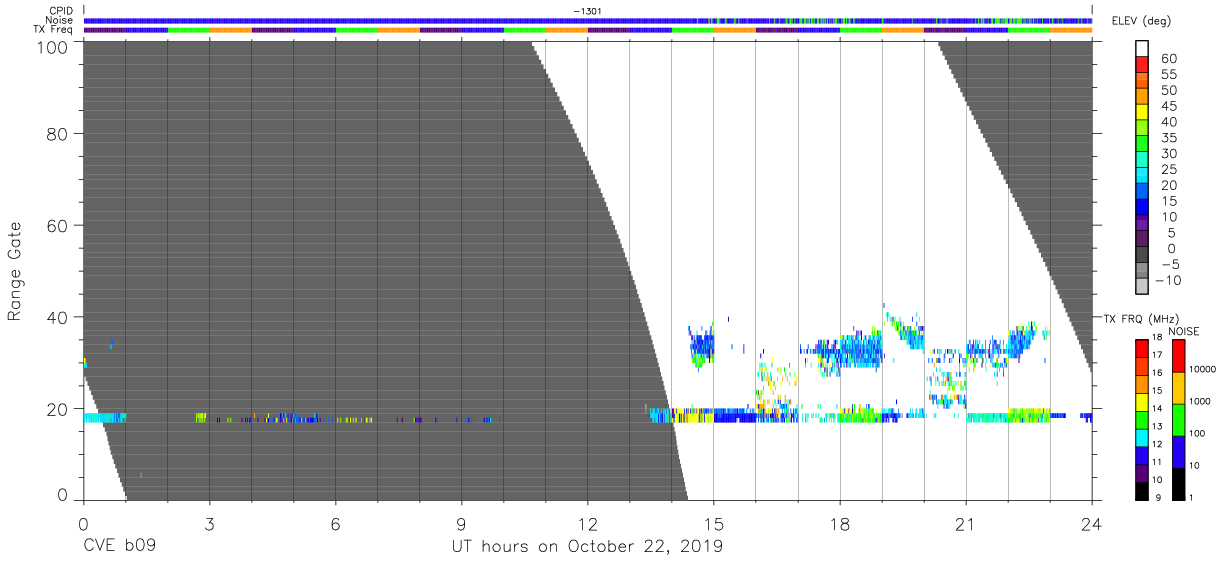
Task: Click the '1000' label on NOISE colorbar
Action: pyautogui.click(x=1202, y=401)
